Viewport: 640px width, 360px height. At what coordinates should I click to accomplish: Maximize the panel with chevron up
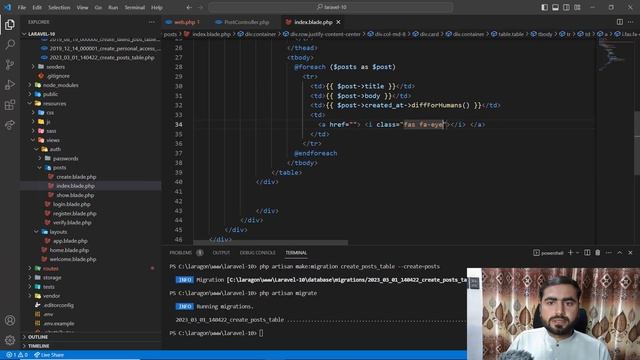coord(620,253)
